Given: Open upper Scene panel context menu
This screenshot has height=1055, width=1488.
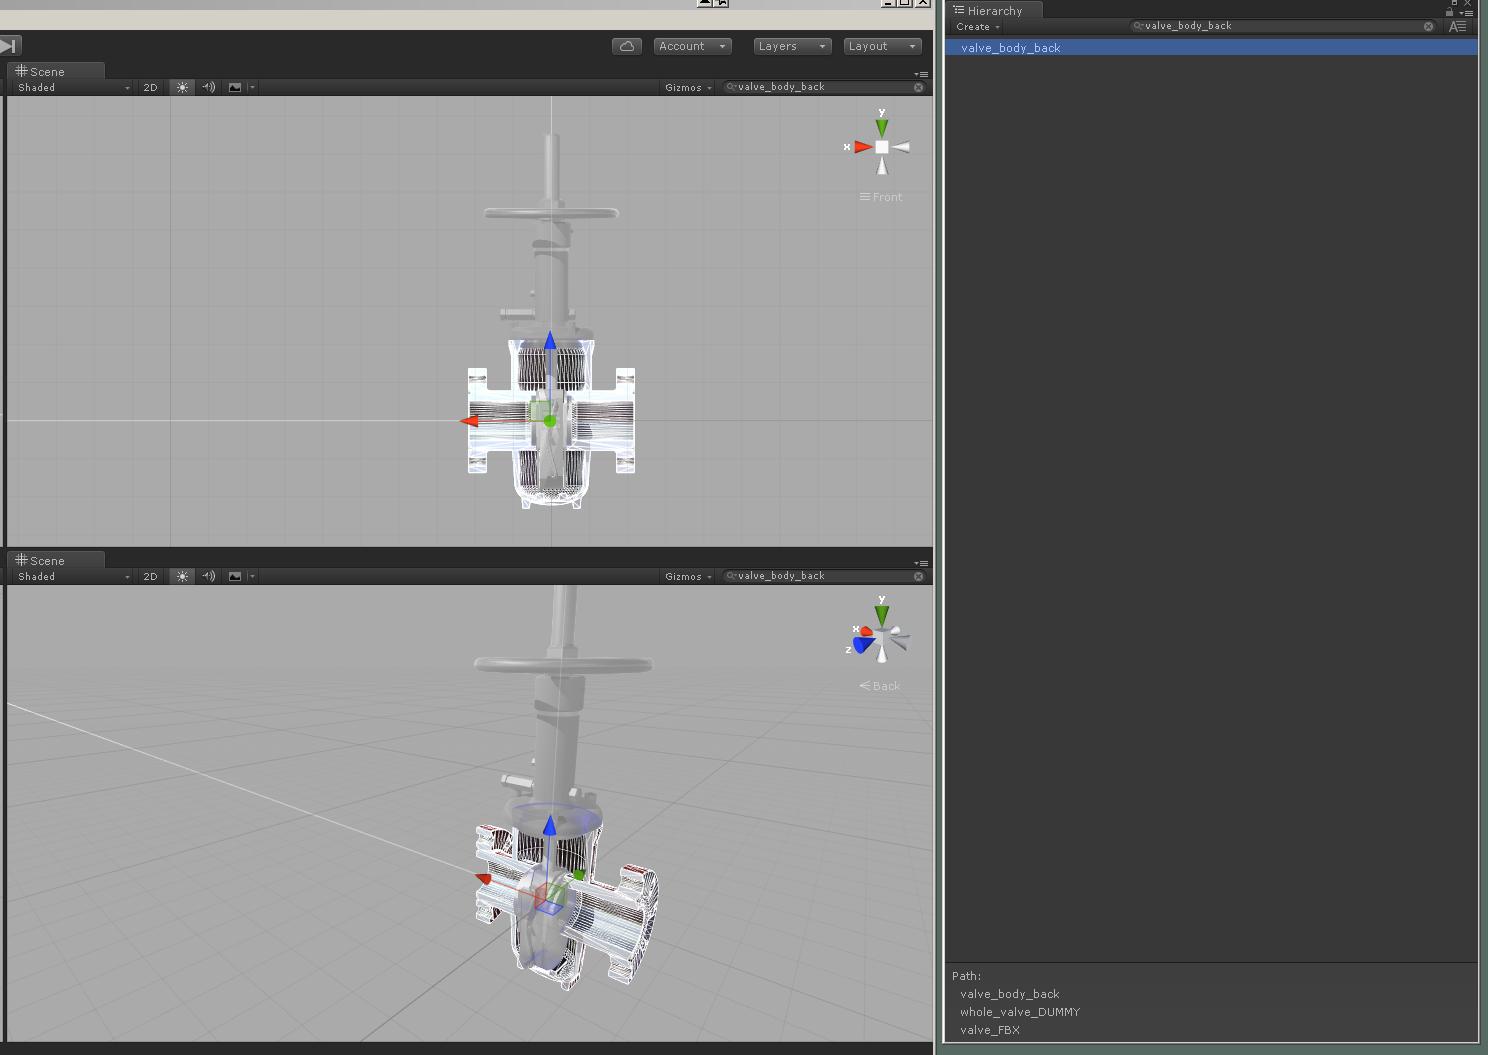Looking at the screenshot, I should click(921, 74).
